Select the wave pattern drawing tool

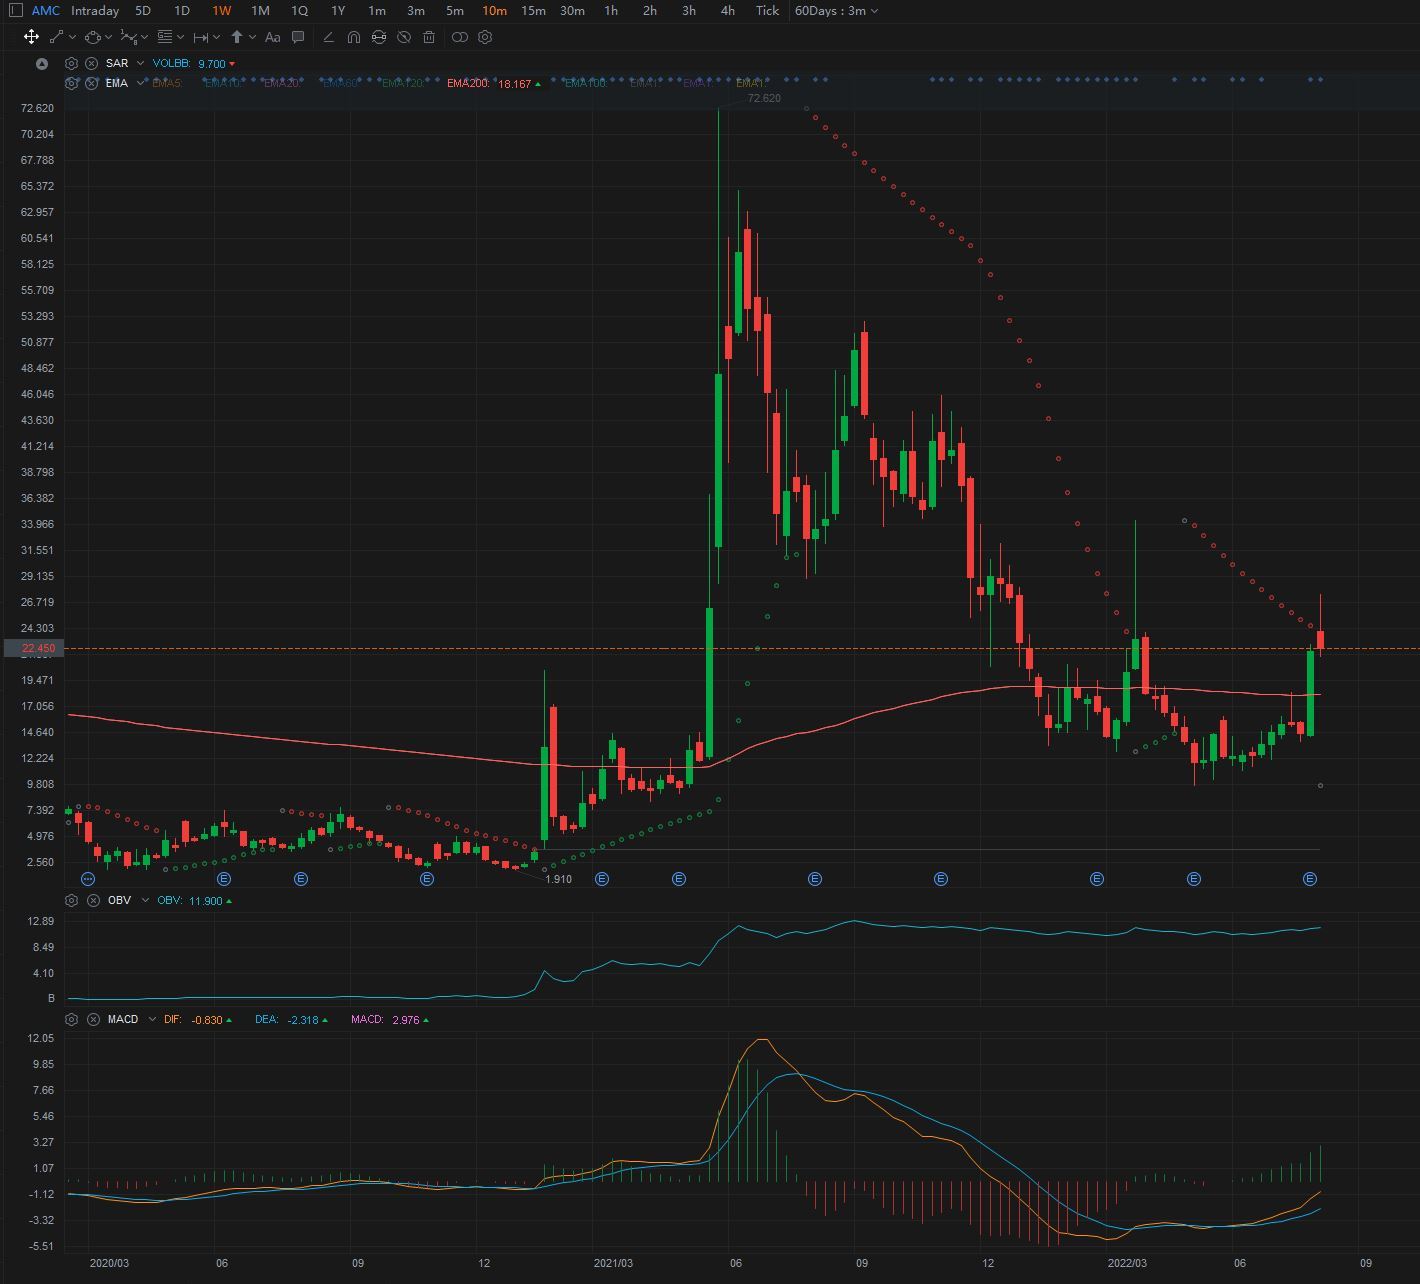tap(129, 37)
